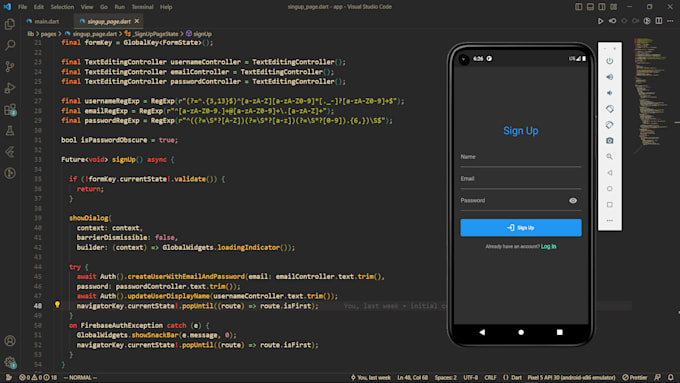The width and height of the screenshot is (680, 383).
Task: Change encoding via 'UTF-8' status item
Action: point(471,377)
